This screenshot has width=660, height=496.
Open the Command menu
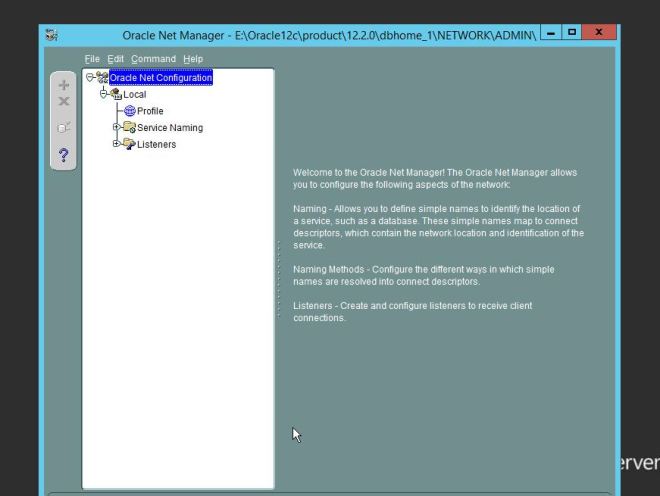(152, 59)
